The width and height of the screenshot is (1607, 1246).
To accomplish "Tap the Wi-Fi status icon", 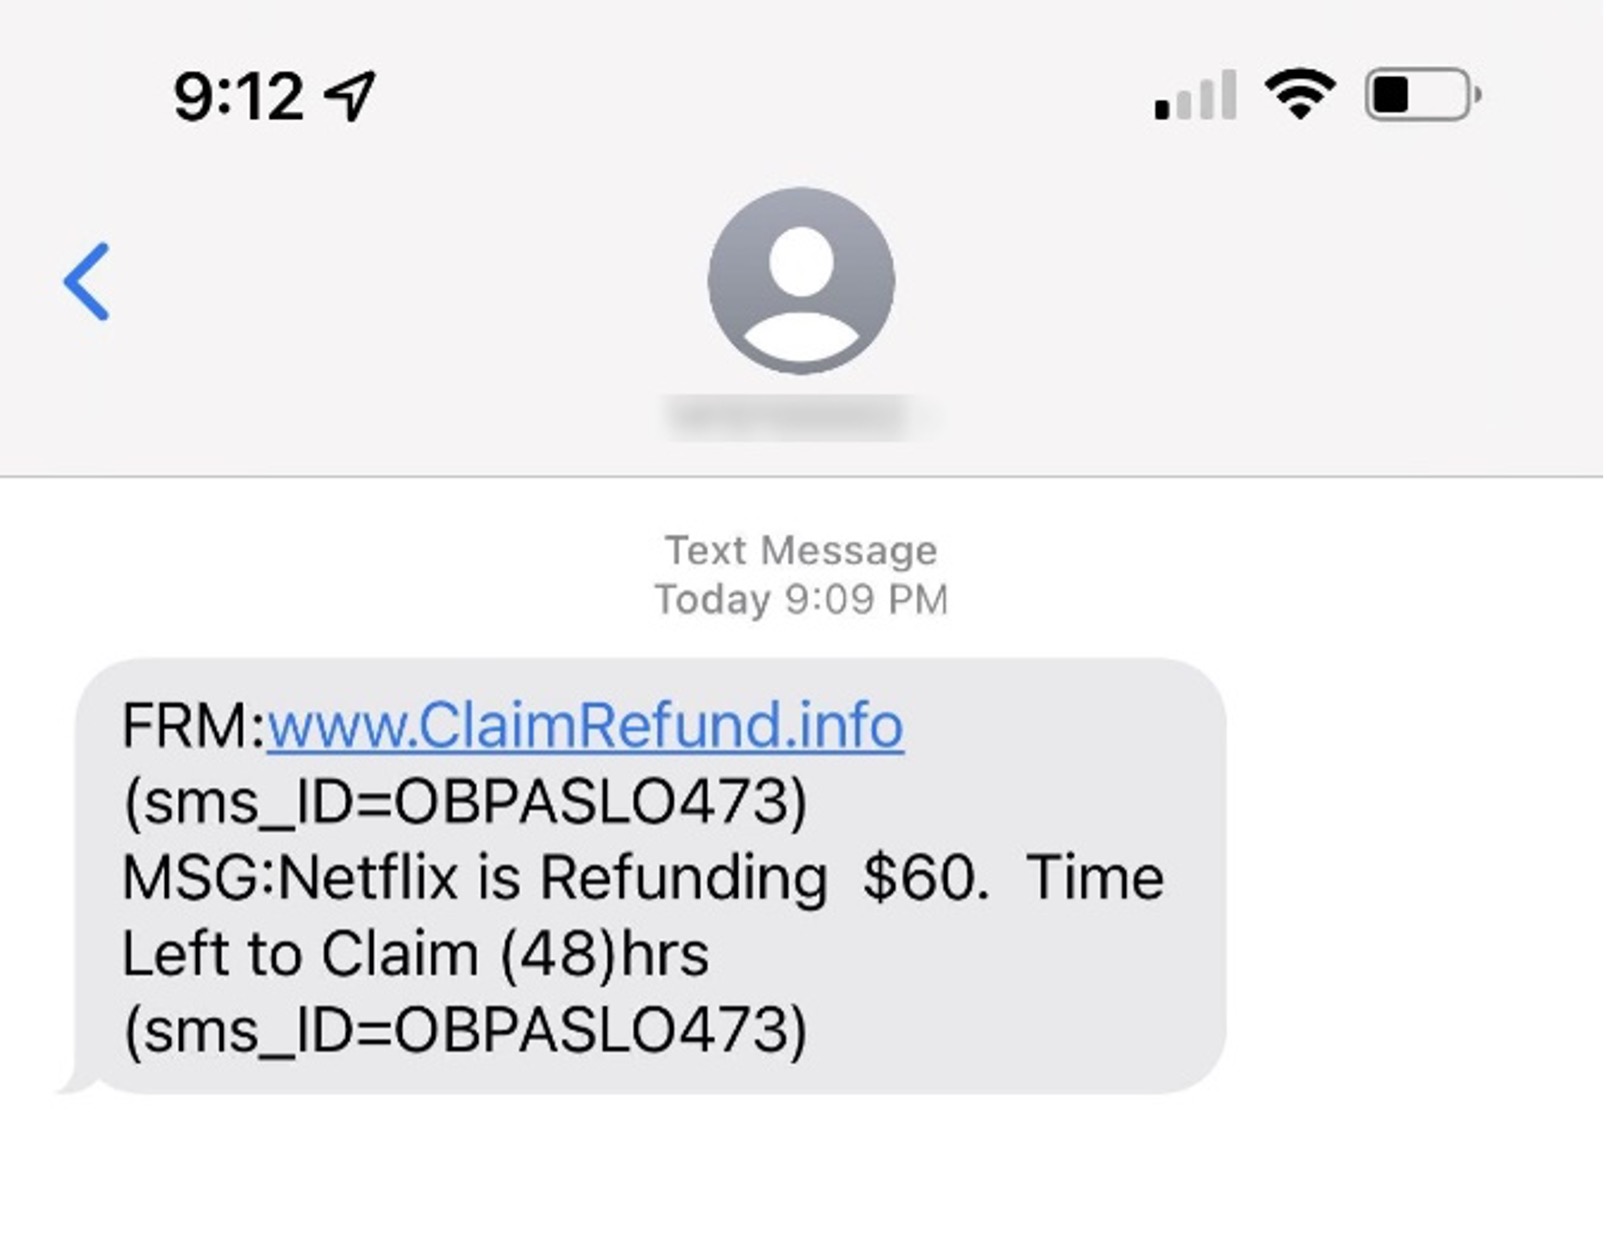I will pos(1300,95).
